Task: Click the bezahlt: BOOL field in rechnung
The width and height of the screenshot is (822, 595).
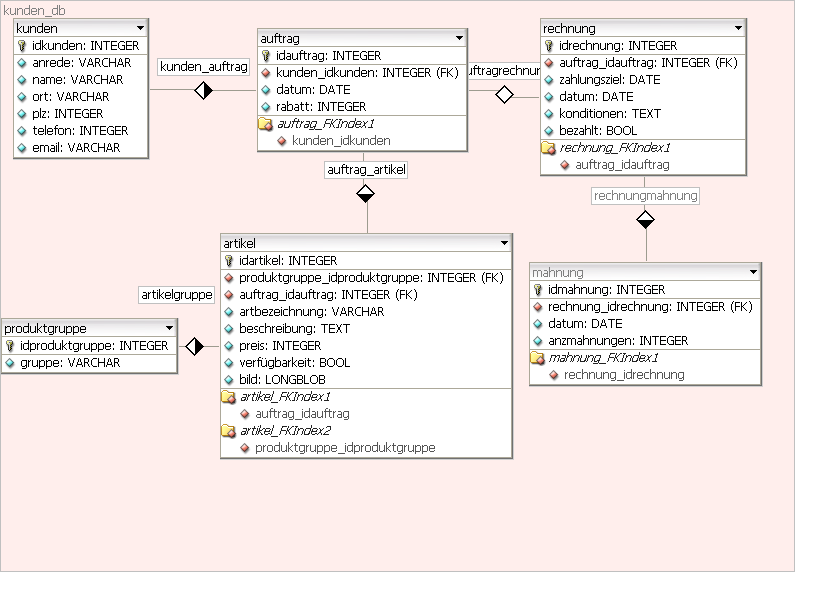Action: pyautogui.click(x=598, y=131)
